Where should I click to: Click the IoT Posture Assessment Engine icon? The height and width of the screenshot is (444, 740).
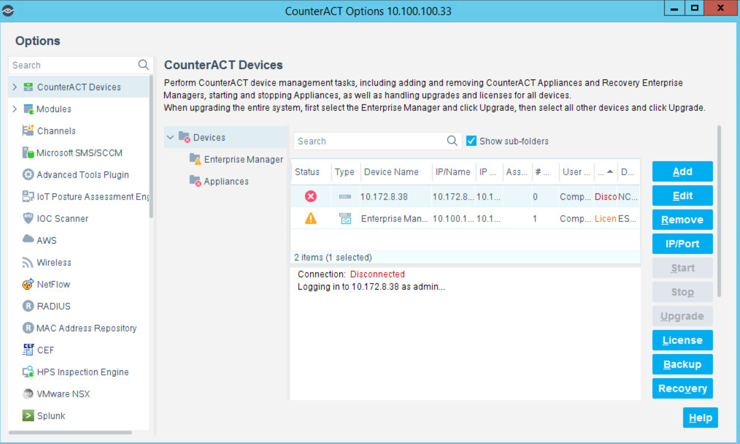click(x=28, y=196)
